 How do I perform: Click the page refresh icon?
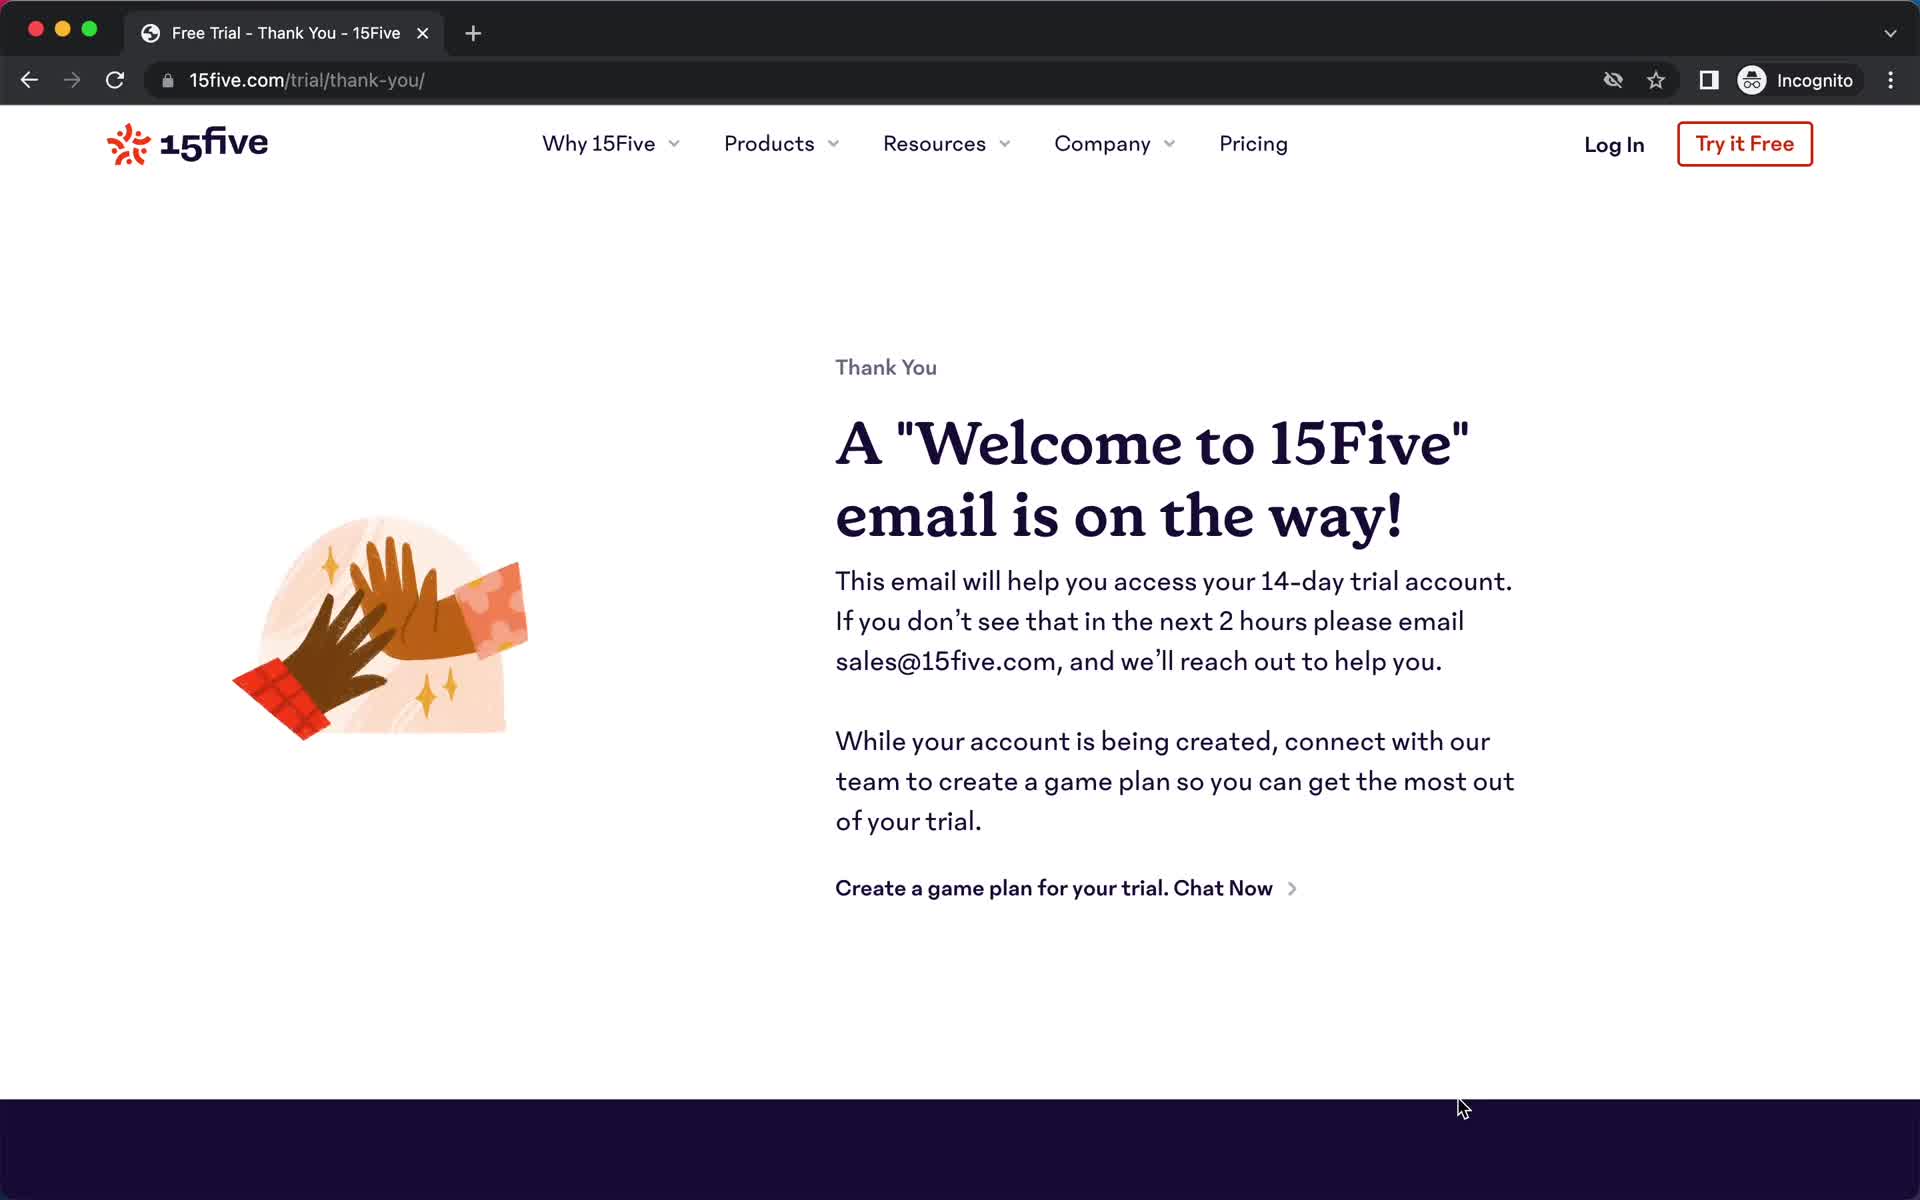(x=117, y=79)
